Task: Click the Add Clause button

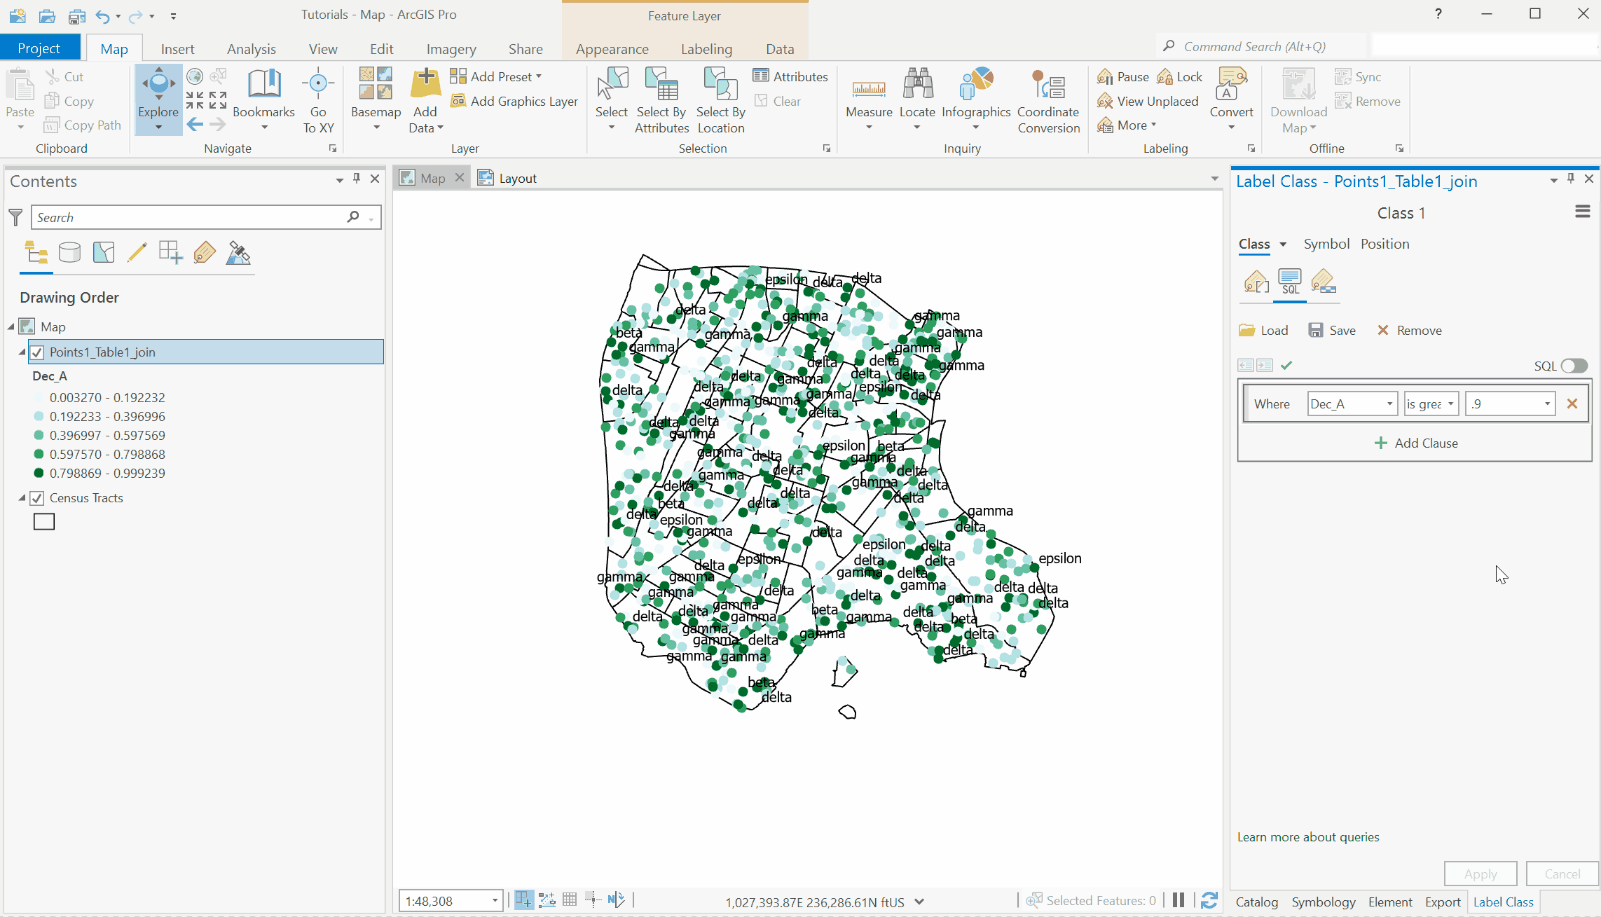Action: [x=1414, y=443]
